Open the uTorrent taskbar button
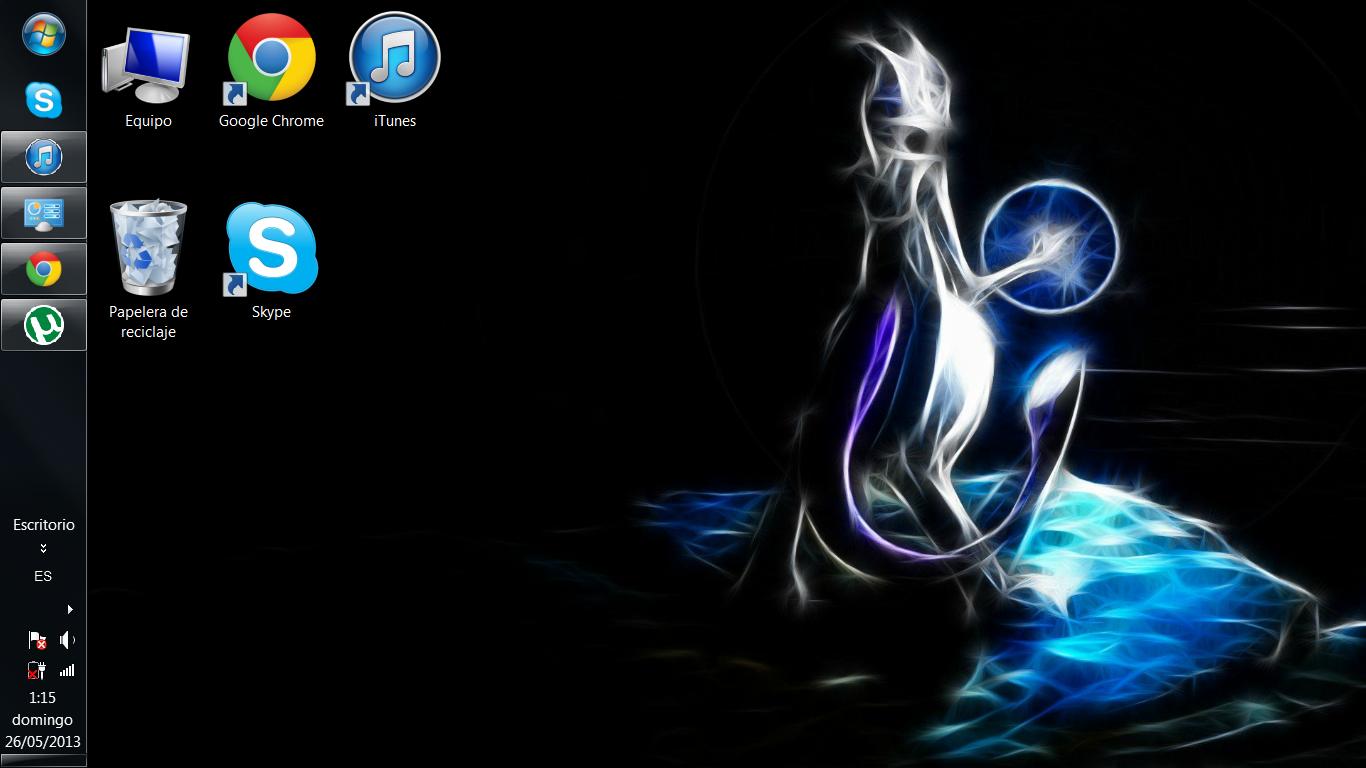This screenshot has width=1366, height=768. point(43,325)
